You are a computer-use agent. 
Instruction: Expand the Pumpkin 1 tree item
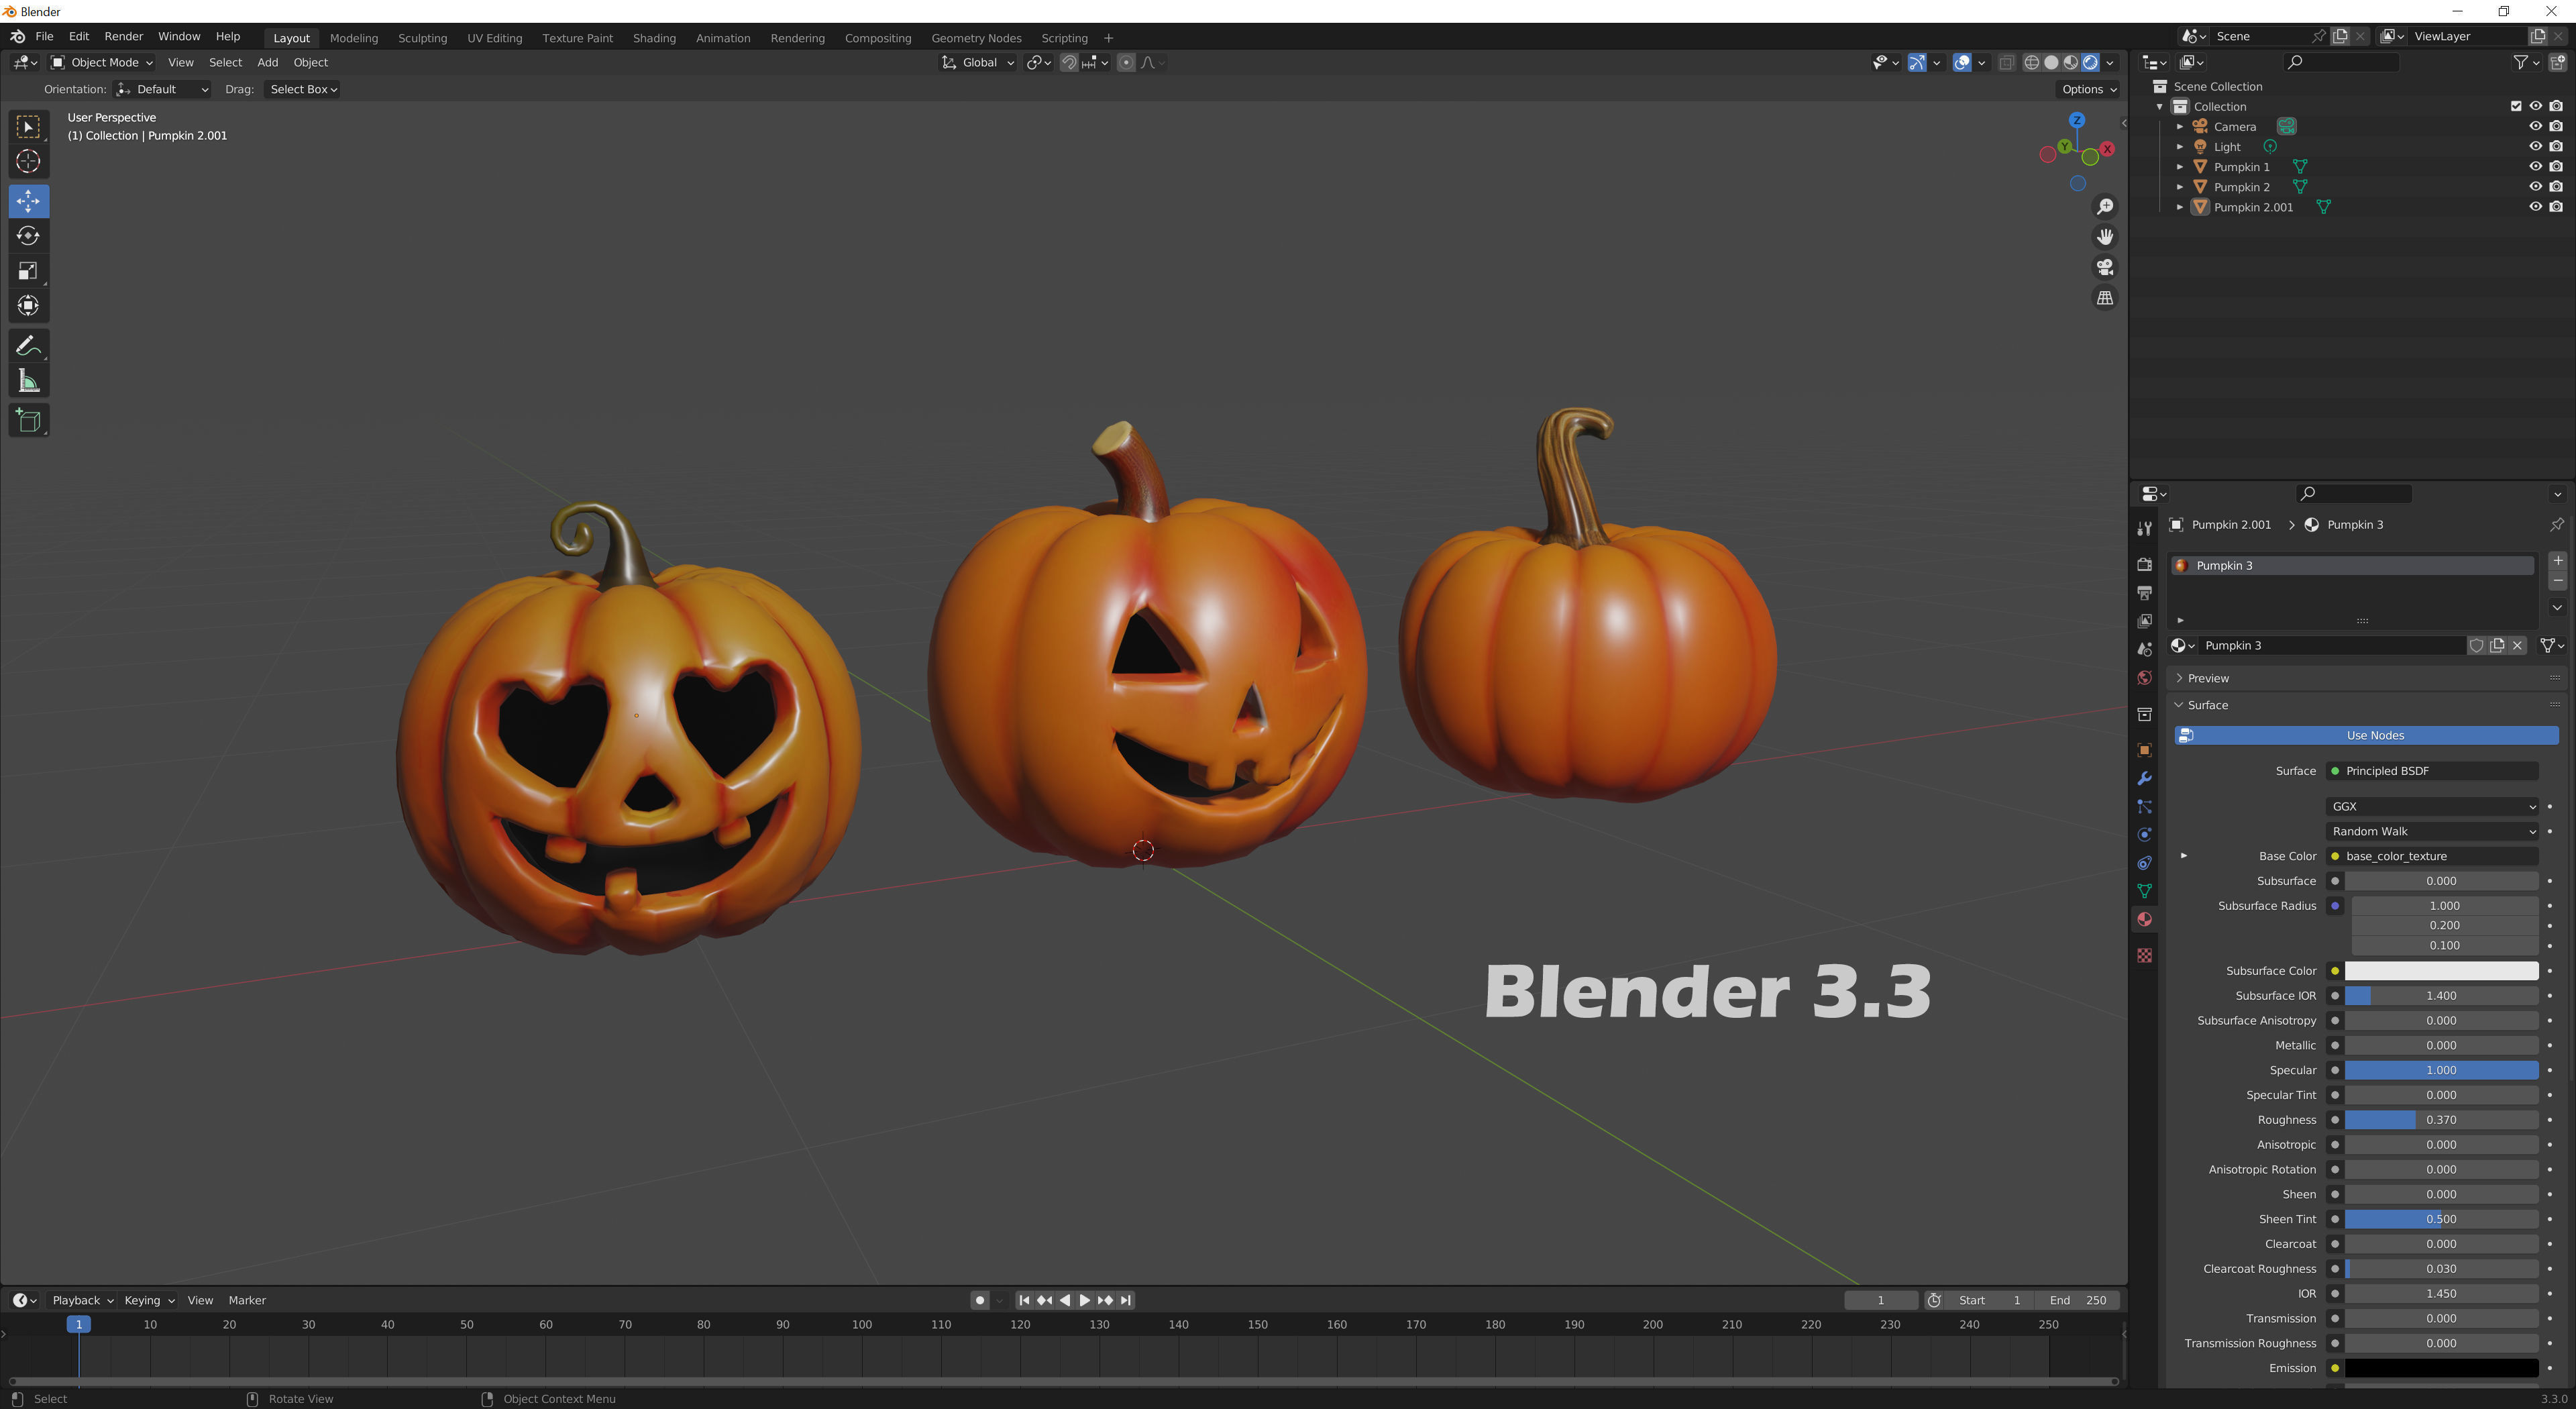[x=2180, y=167]
